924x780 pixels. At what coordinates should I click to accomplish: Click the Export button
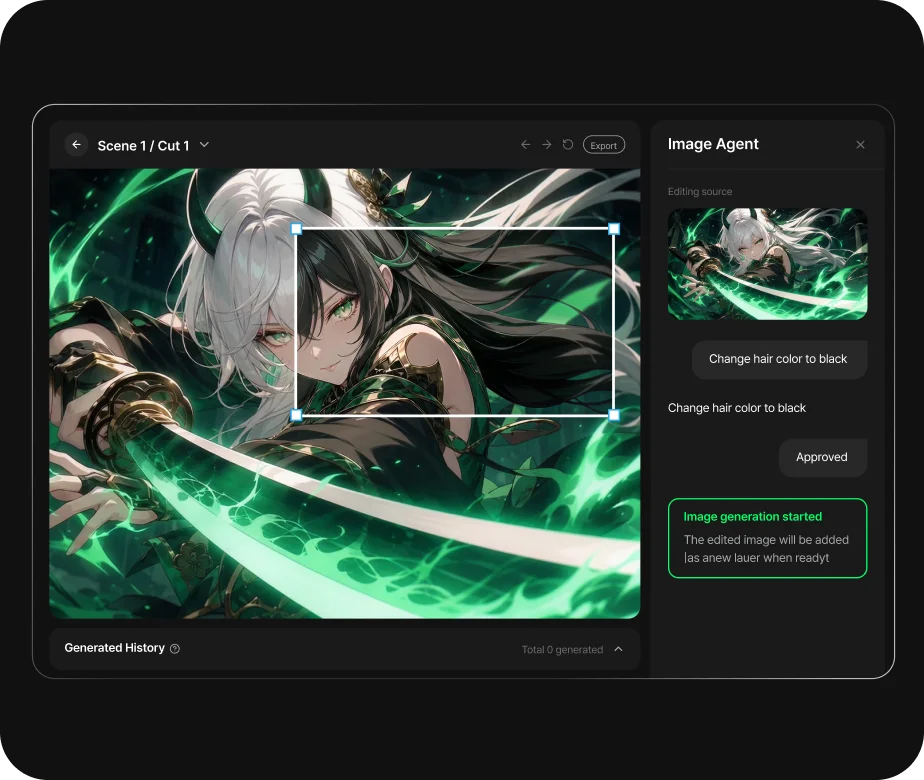tap(604, 145)
